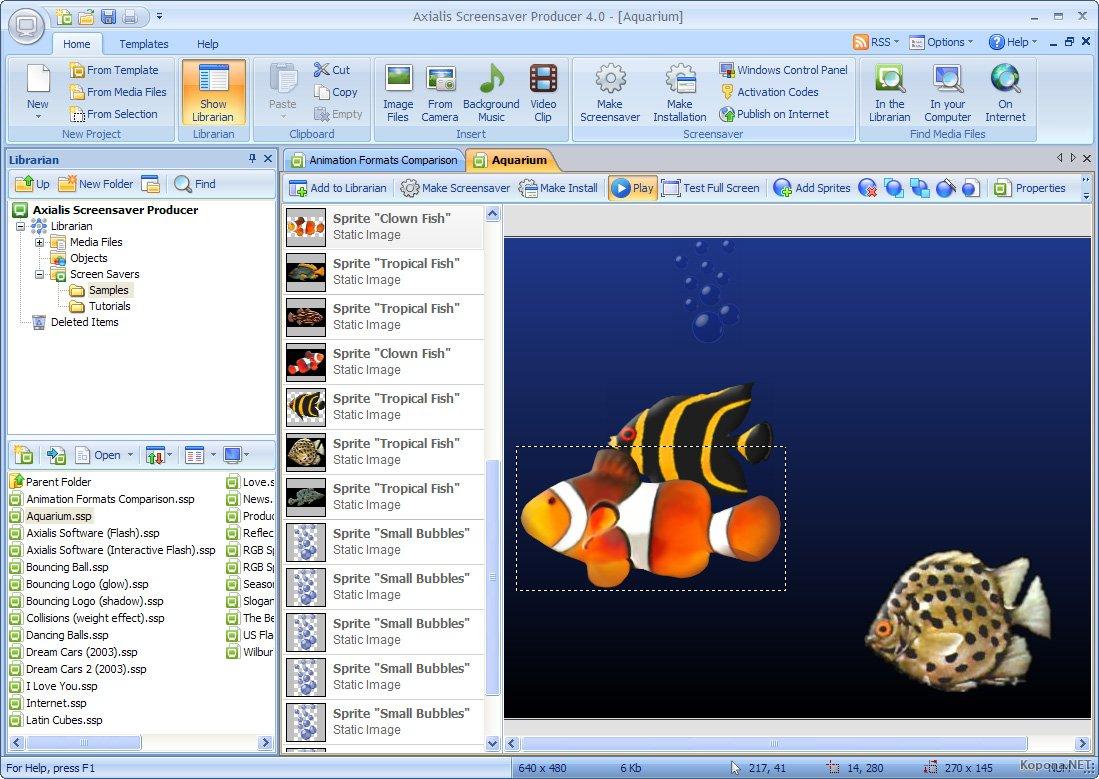The width and height of the screenshot is (1099, 779).
Task: Click the Up button in Librarian
Action: coord(32,184)
